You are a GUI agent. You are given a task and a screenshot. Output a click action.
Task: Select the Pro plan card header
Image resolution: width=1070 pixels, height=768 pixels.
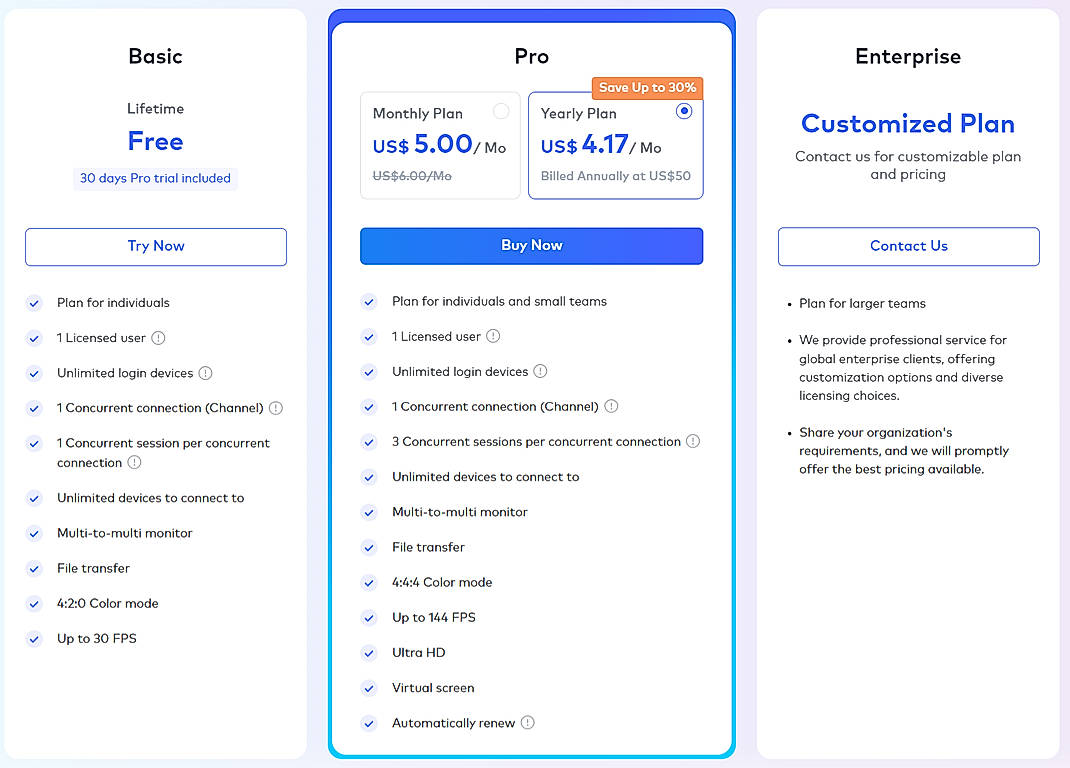click(531, 56)
